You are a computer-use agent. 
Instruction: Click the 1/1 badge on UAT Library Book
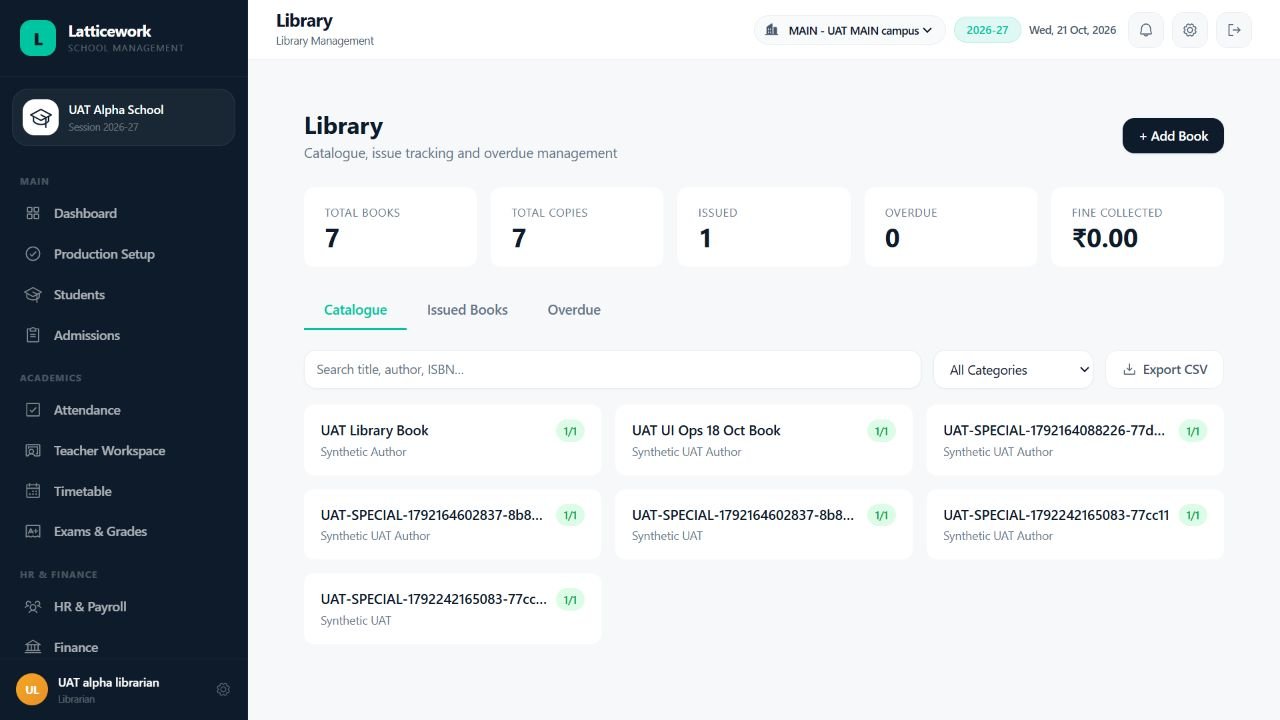pyautogui.click(x=570, y=431)
